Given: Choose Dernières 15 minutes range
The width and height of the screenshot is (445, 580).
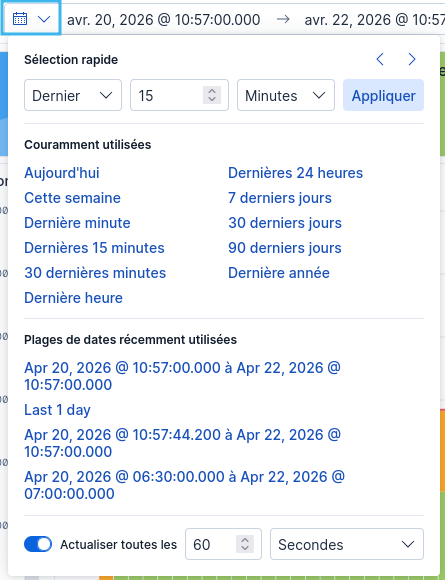Looking at the screenshot, I should [x=94, y=248].
